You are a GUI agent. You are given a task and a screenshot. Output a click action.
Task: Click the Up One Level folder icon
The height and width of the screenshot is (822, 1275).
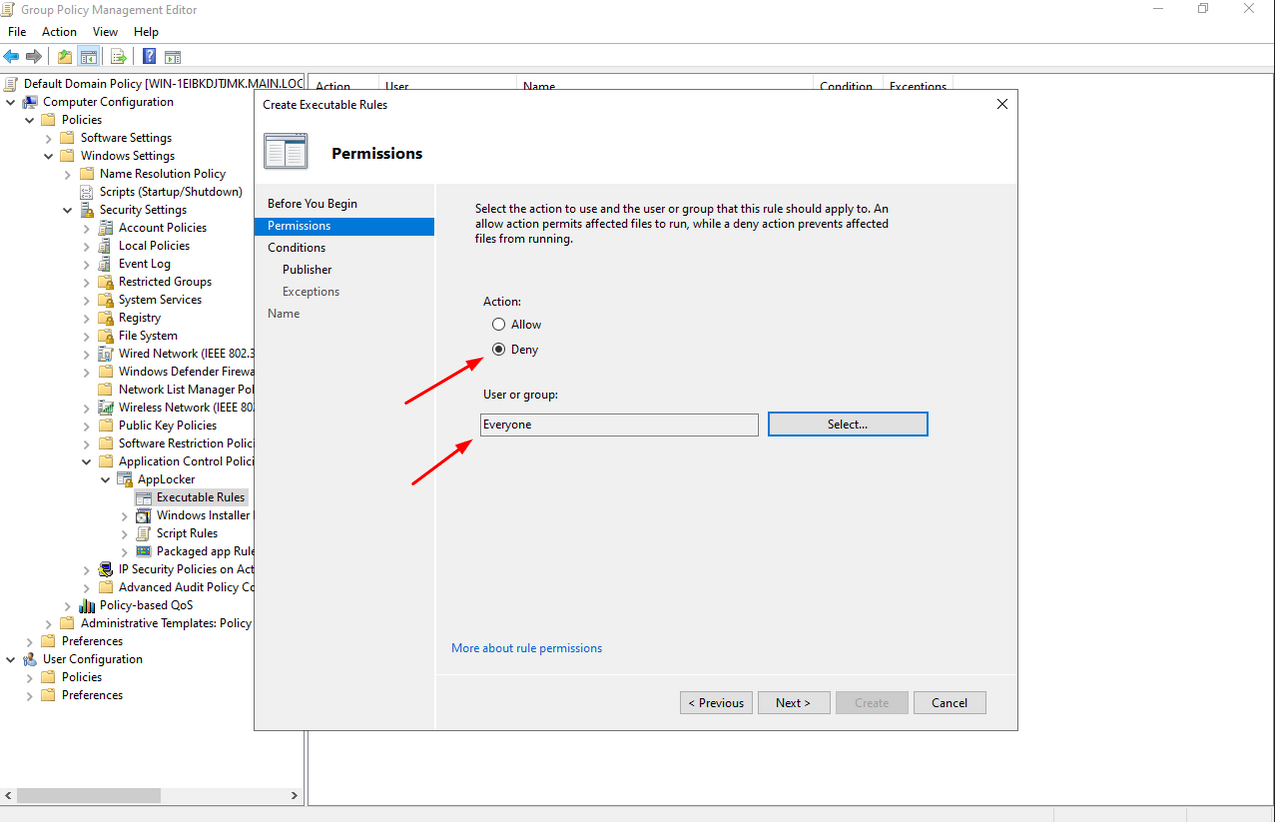click(x=65, y=57)
